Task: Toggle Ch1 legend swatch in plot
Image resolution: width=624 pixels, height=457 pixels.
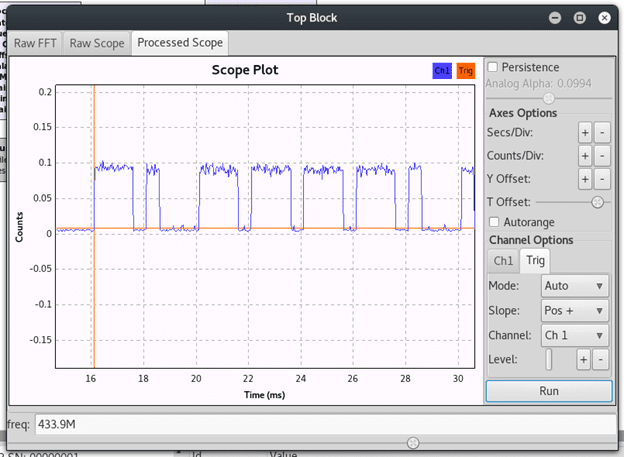Action: point(442,71)
